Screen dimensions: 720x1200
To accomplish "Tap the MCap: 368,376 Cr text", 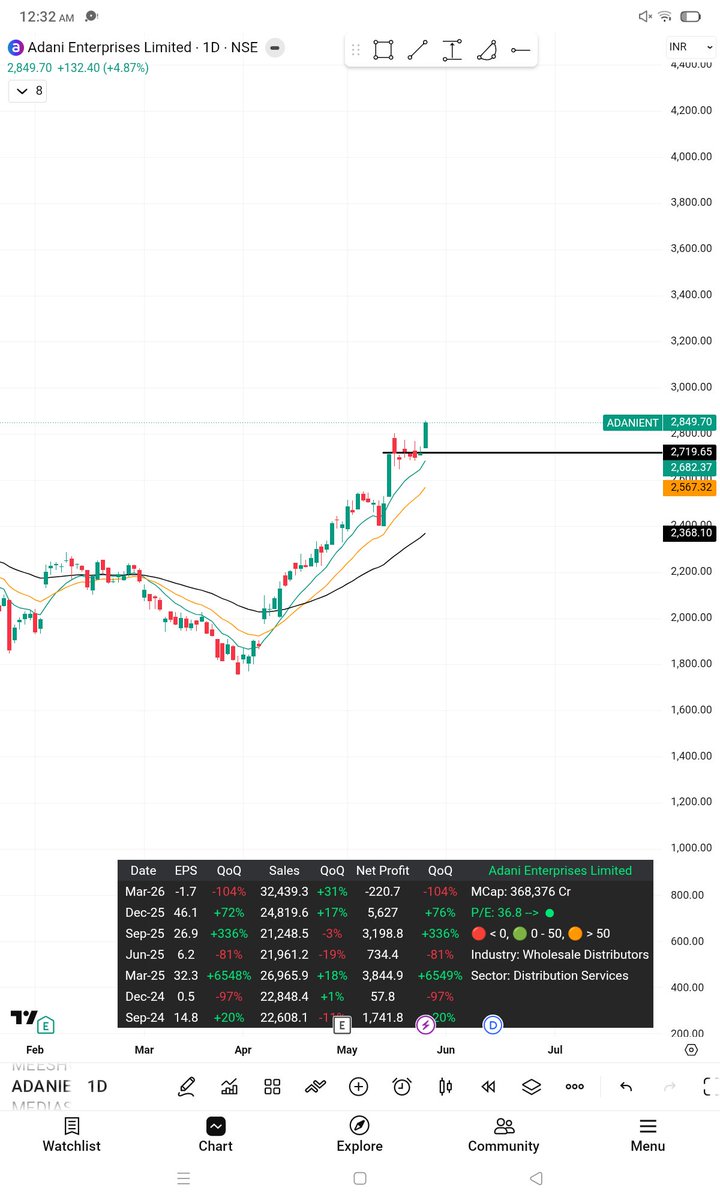I will (521, 892).
